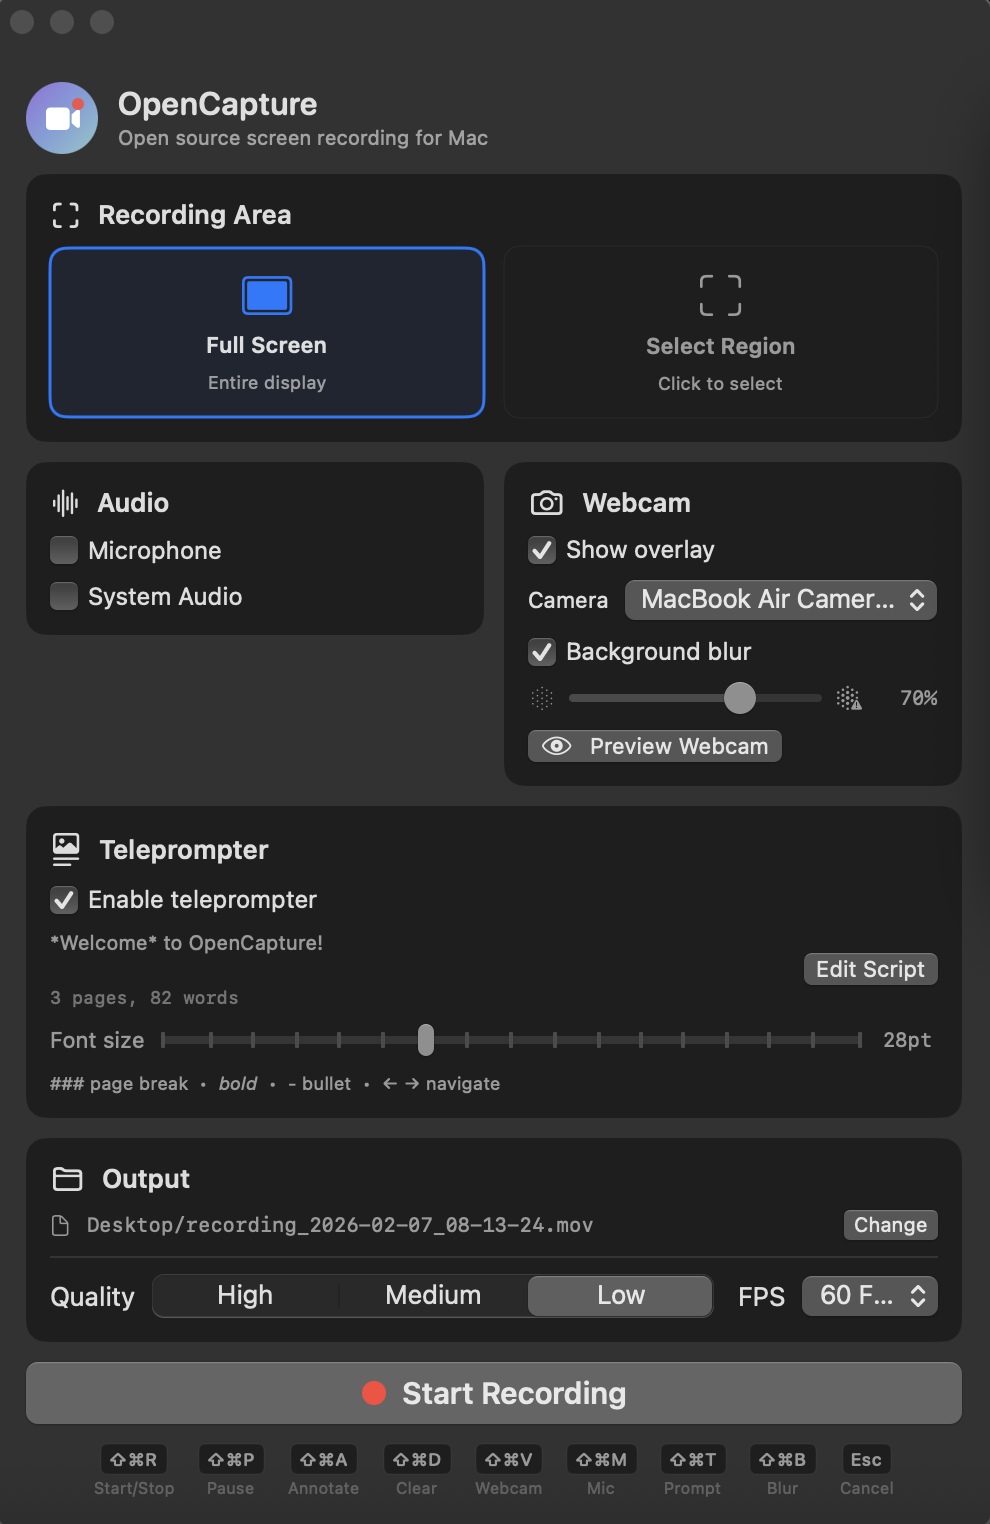Click the Audio waveform icon
The height and width of the screenshot is (1524, 990).
coord(65,503)
